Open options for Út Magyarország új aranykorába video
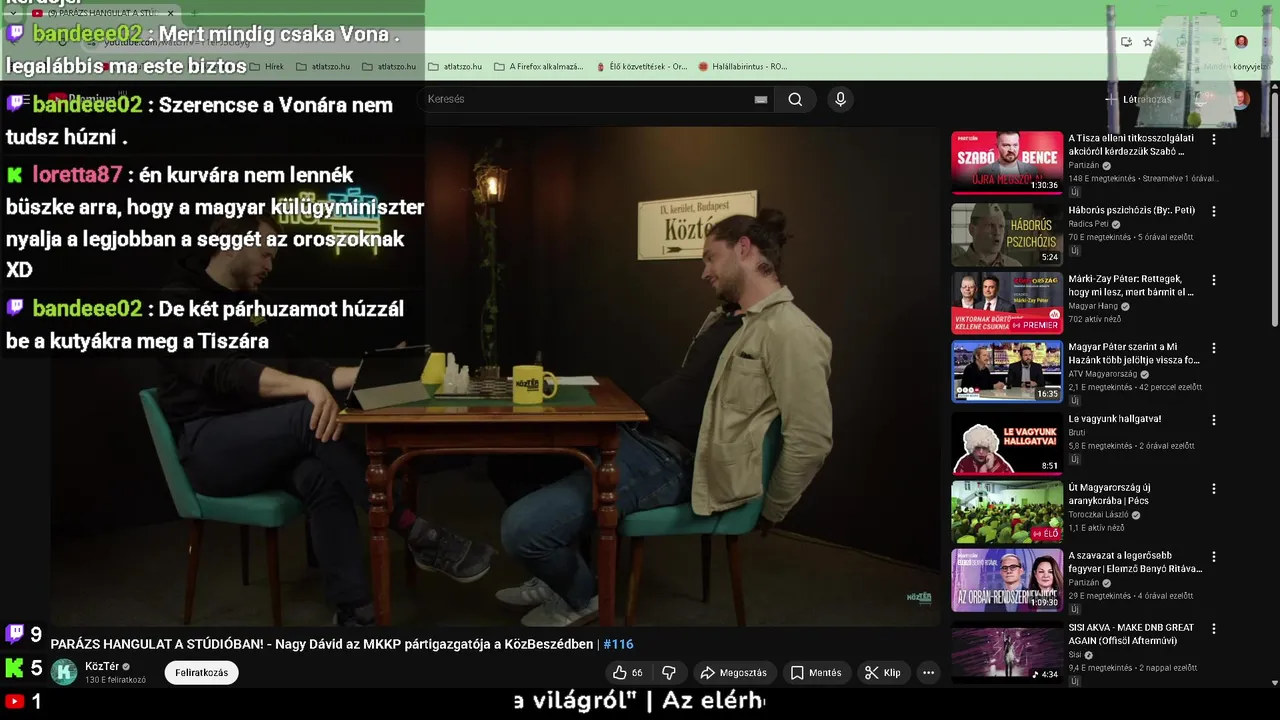The height and width of the screenshot is (720, 1280). tap(1214, 489)
